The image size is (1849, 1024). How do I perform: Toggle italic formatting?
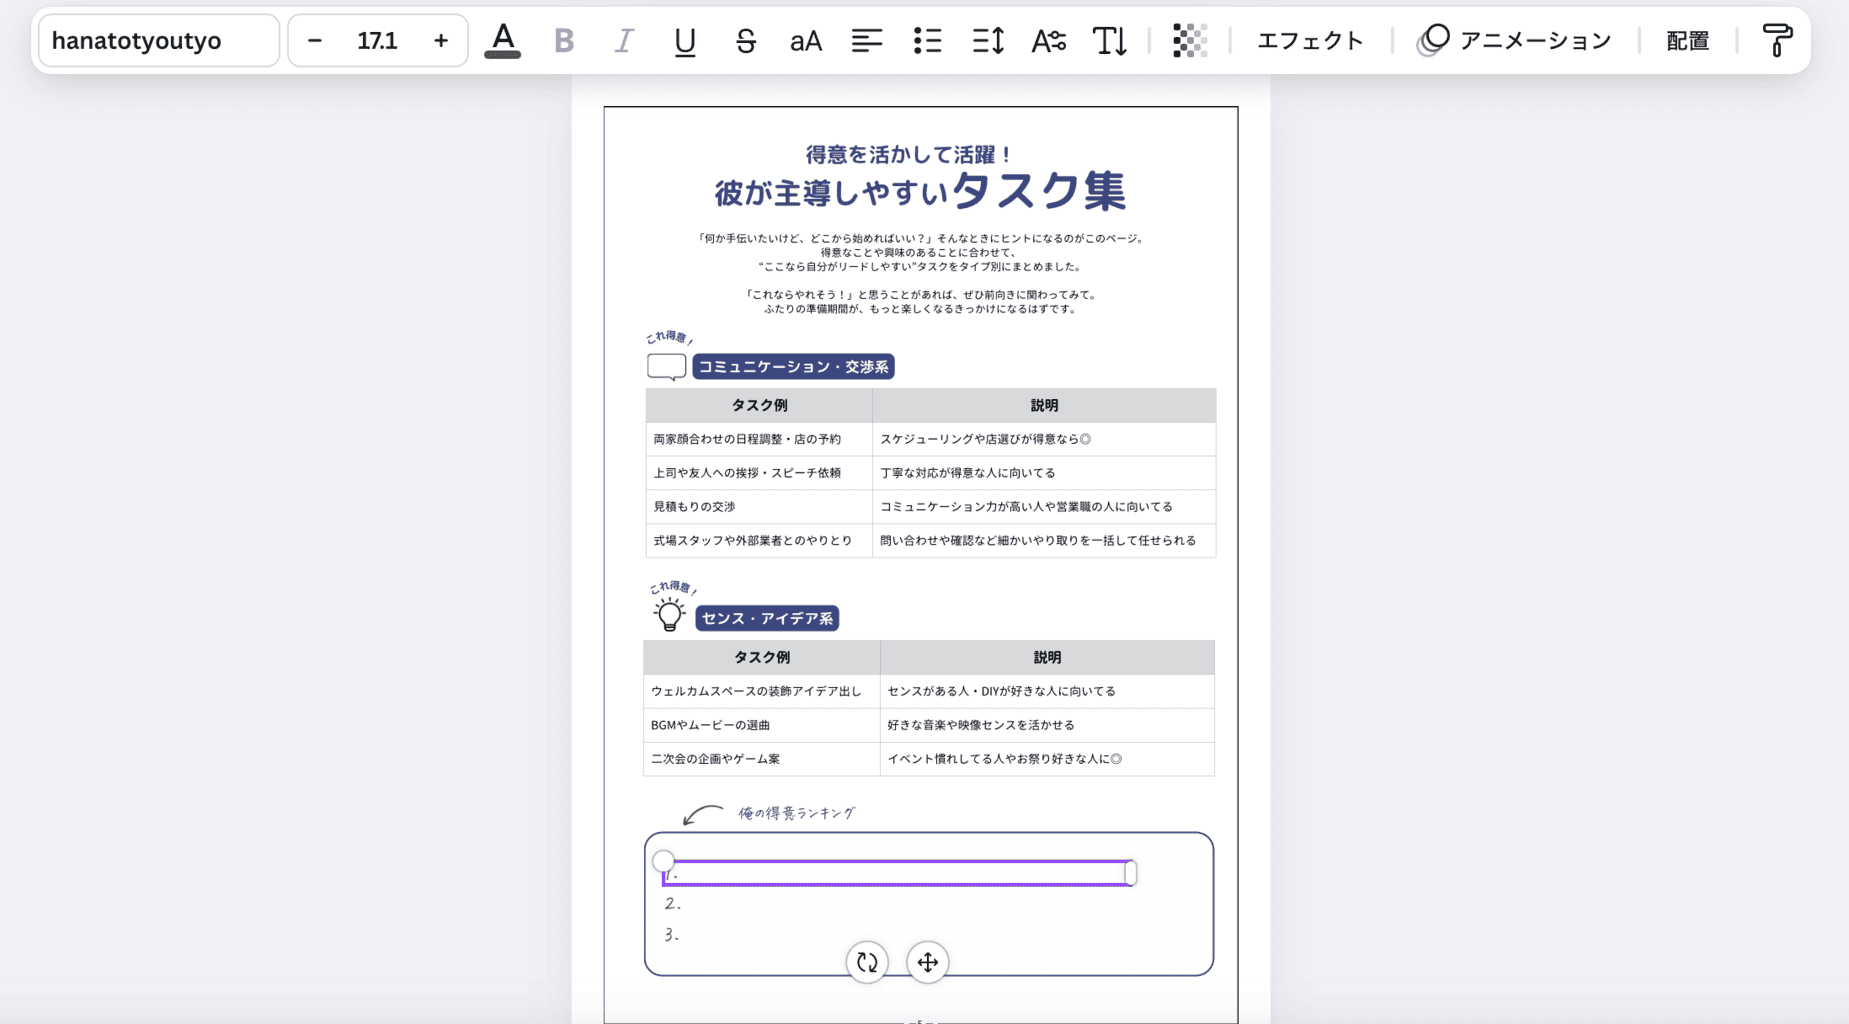(x=624, y=41)
